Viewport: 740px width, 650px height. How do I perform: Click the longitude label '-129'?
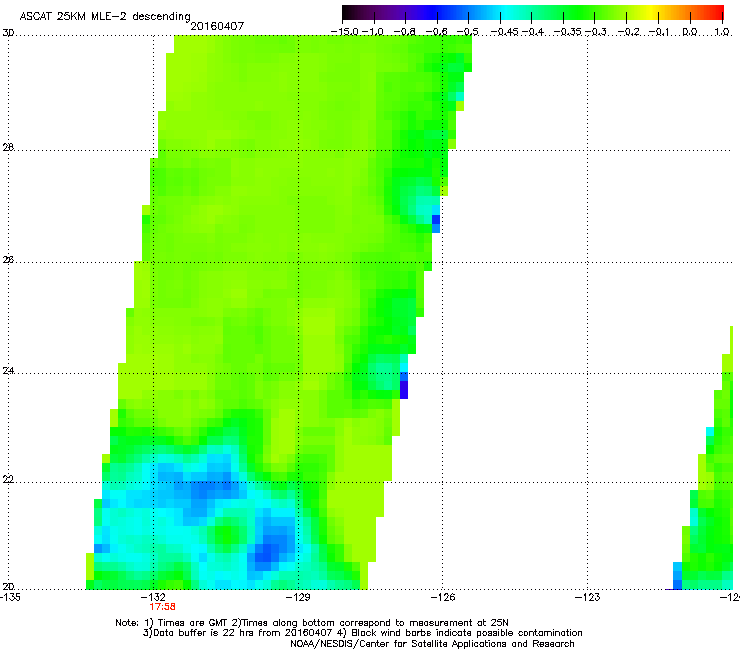298,597
